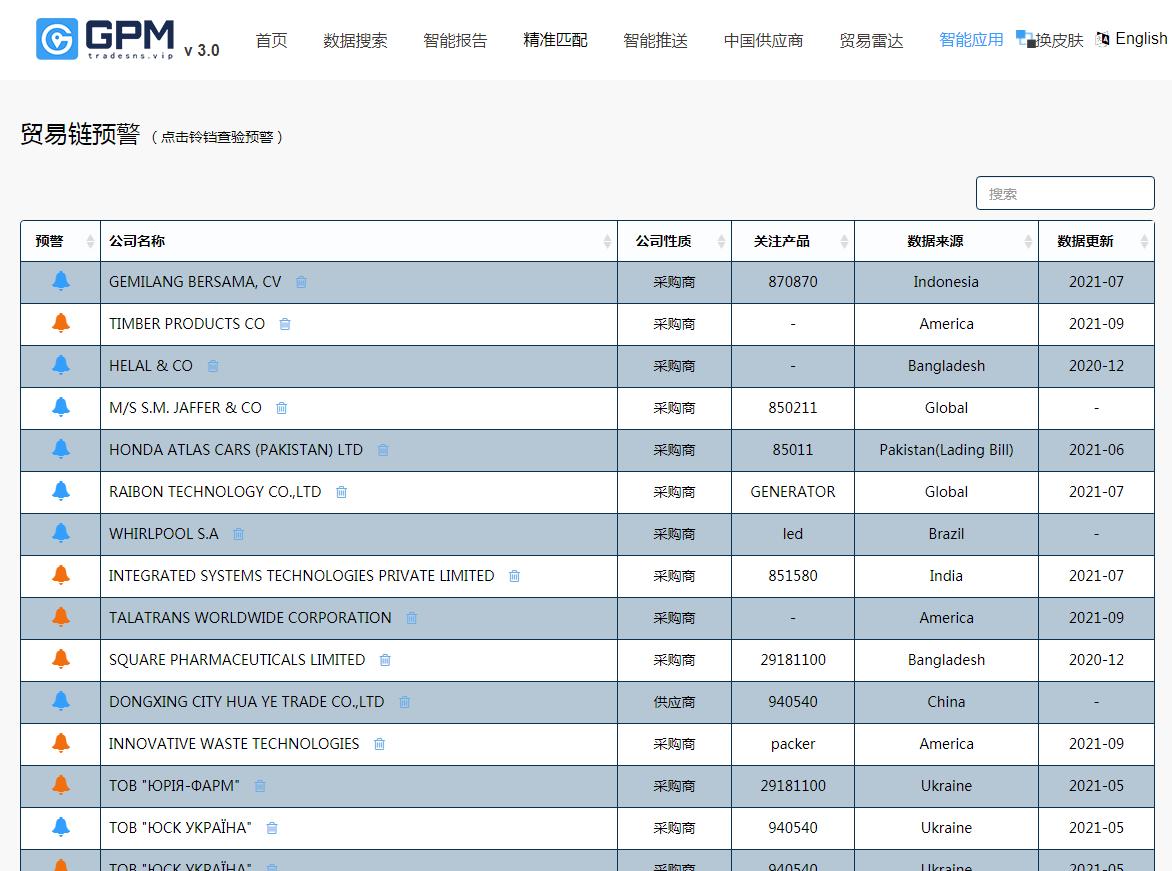Screen dimensions: 1172x871
Task: Click trash icon beside SQUARE PHARMACEUTICALS LIMITED
Action: [x=385, y=659]
